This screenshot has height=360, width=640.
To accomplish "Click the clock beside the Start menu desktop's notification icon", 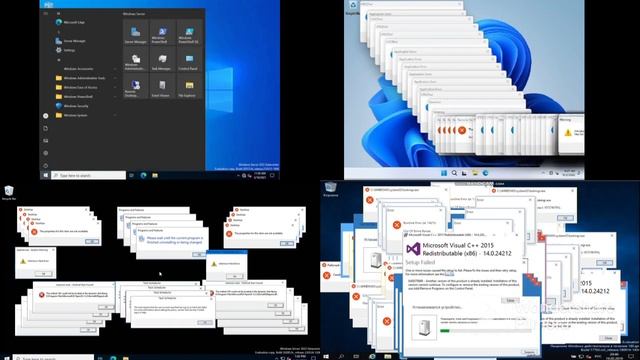I will pos(260,176).
